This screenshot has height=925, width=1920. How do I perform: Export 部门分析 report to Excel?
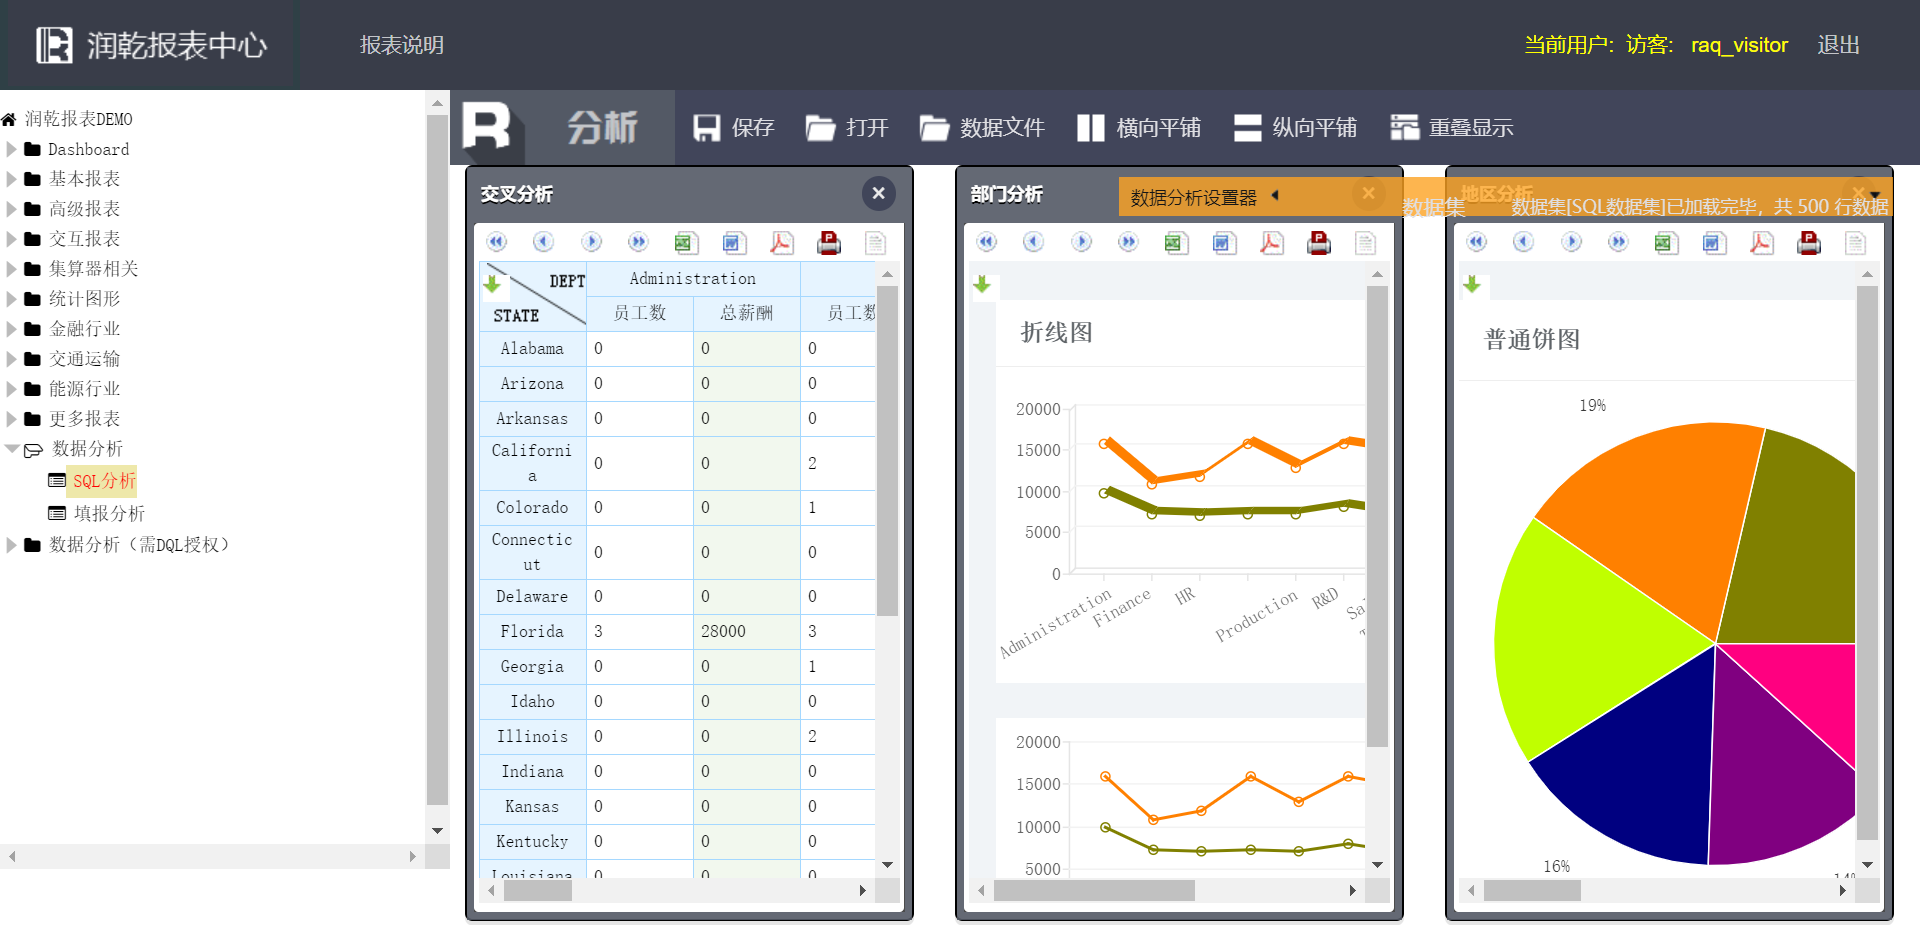(x=1175, y=242)
